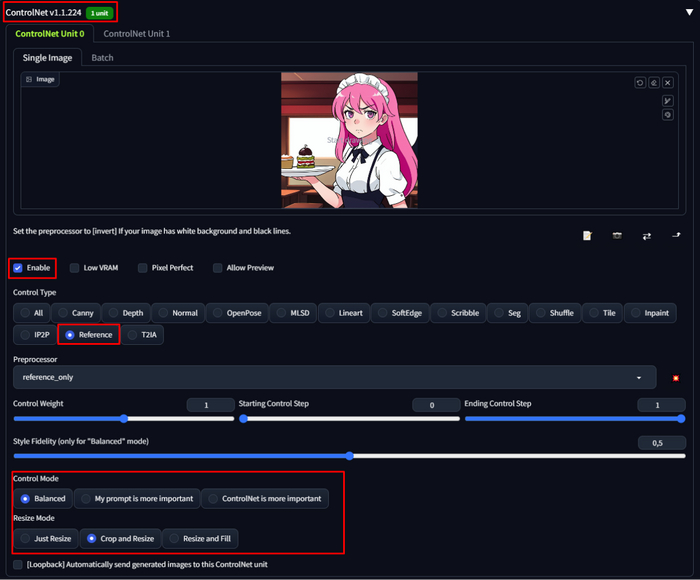Pick the MLSD control type
Image resolution: width=700 pixels, height=580 pixels.
pos(293,313)
